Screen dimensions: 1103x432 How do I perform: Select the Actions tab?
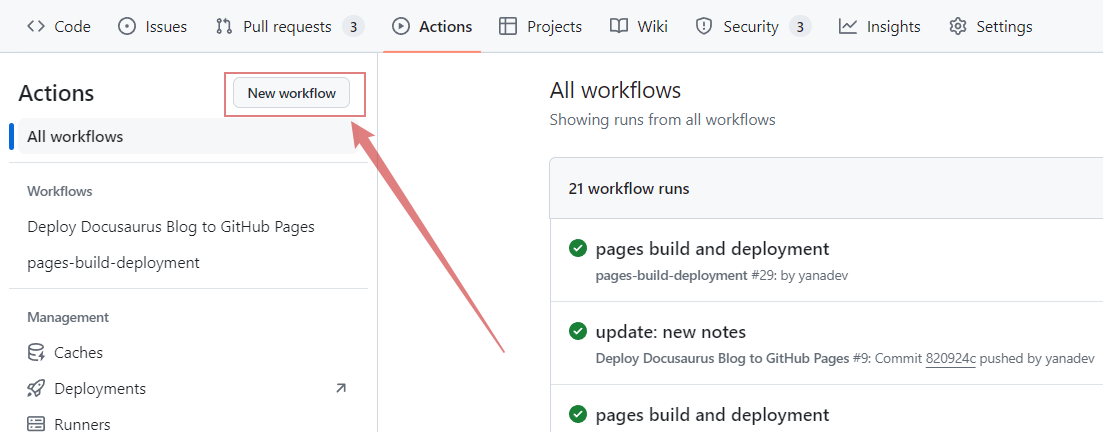pos(432,27)
